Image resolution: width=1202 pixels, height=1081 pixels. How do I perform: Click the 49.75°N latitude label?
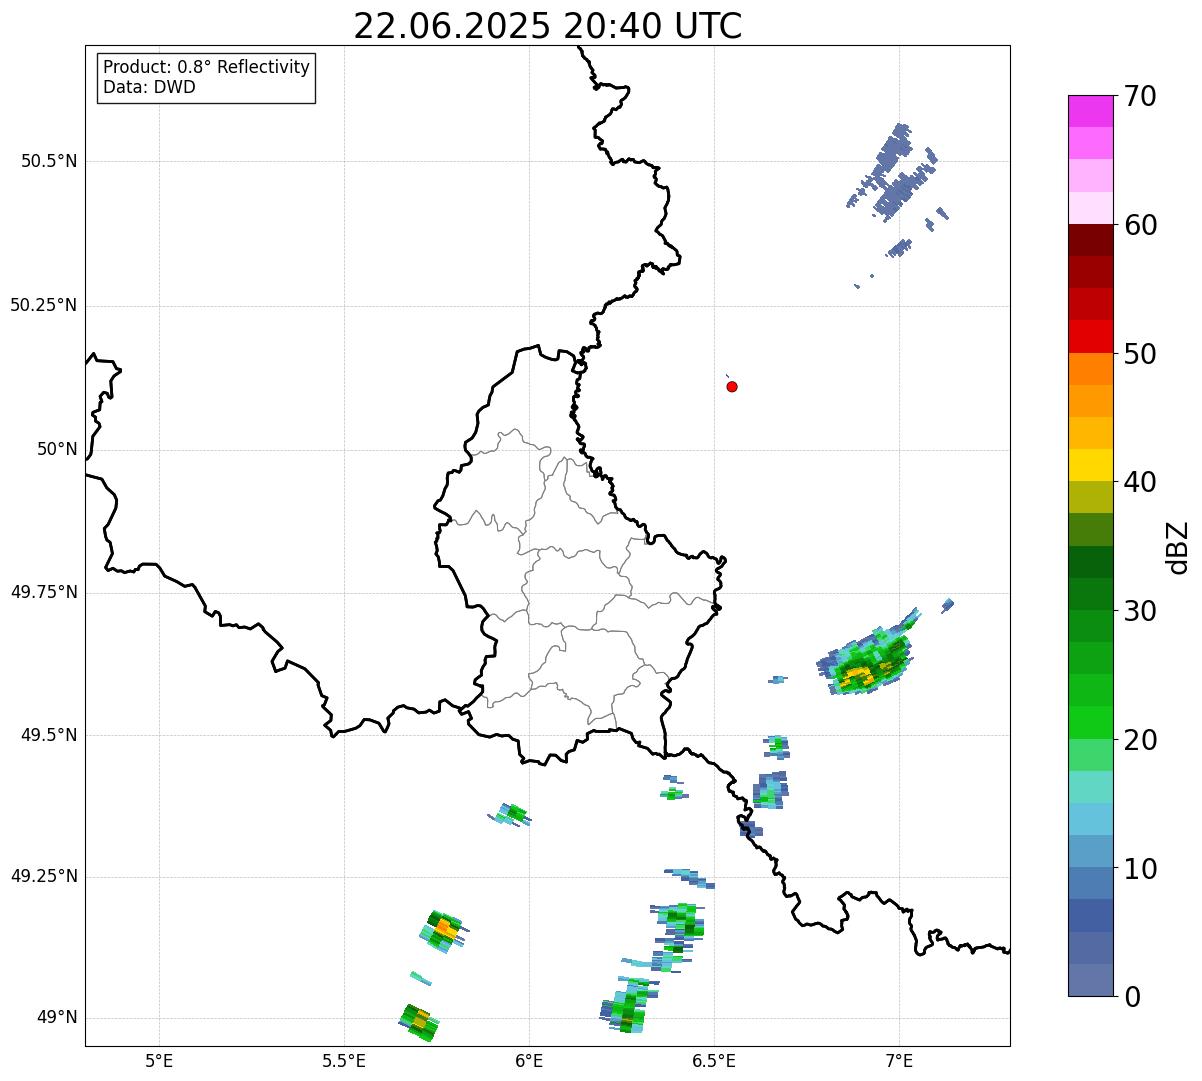coord(43,592)
